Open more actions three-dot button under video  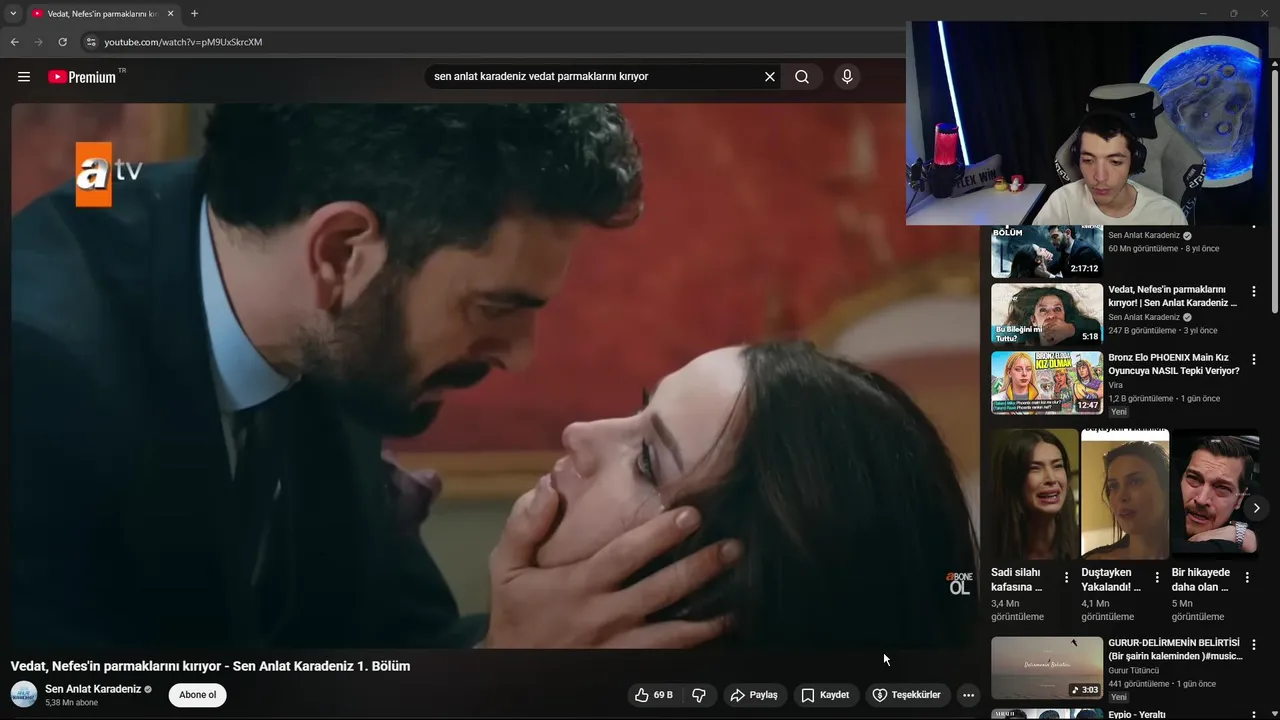coord(968,695)
